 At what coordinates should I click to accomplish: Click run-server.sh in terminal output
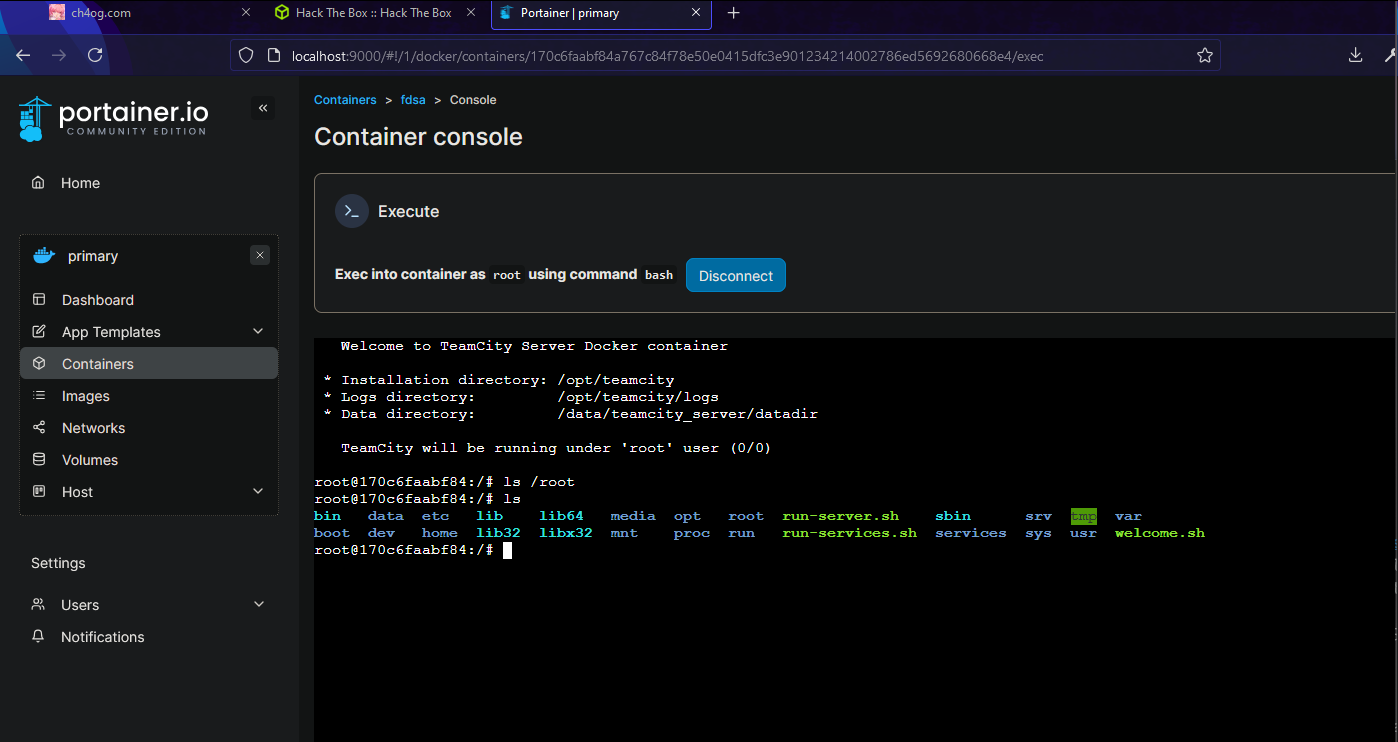[840, 516]
